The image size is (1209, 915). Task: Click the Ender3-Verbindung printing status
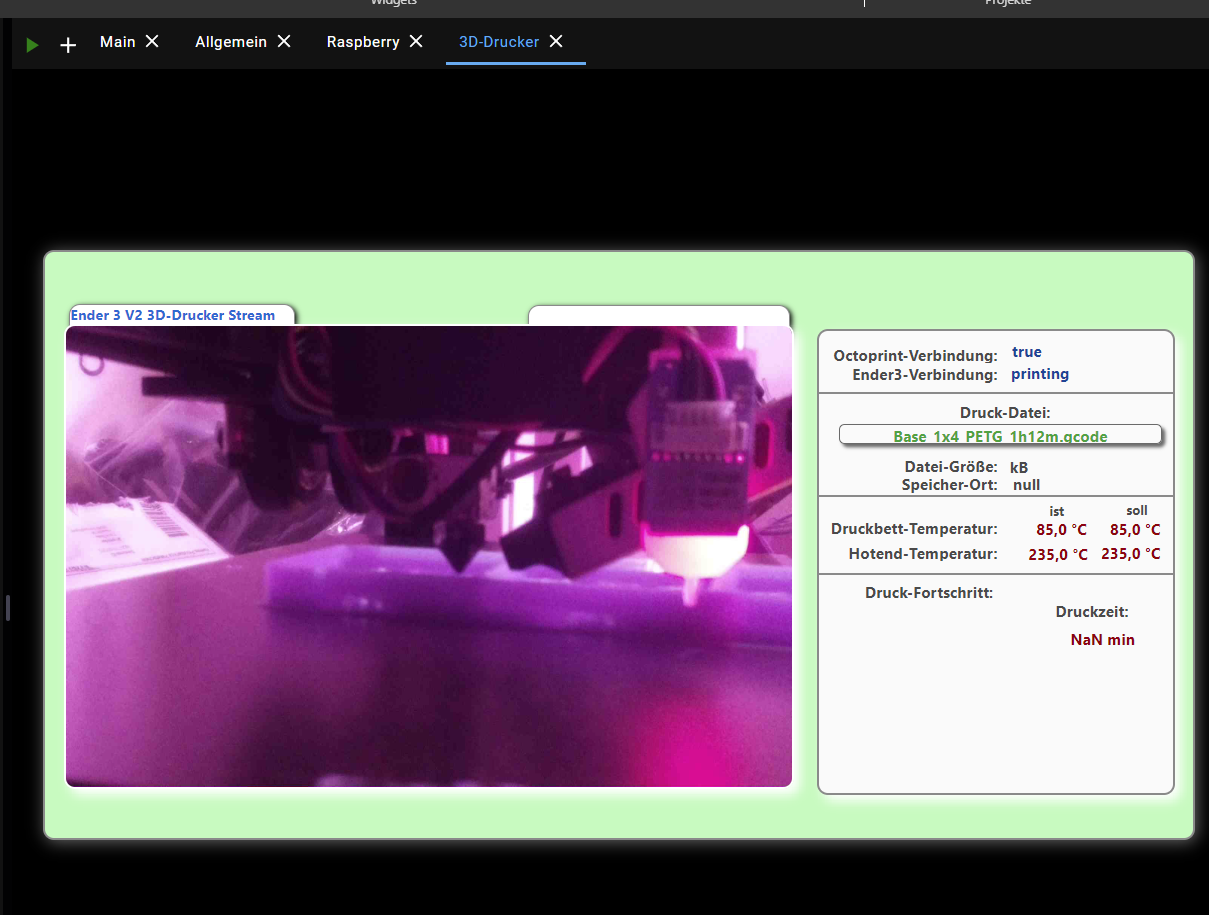[1039, 374]
